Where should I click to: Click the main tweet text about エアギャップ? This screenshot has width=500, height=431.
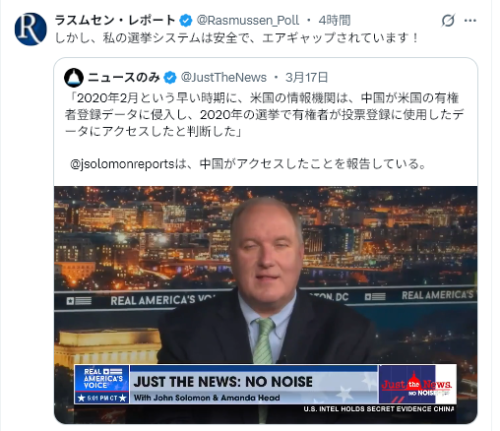(236, 38)
